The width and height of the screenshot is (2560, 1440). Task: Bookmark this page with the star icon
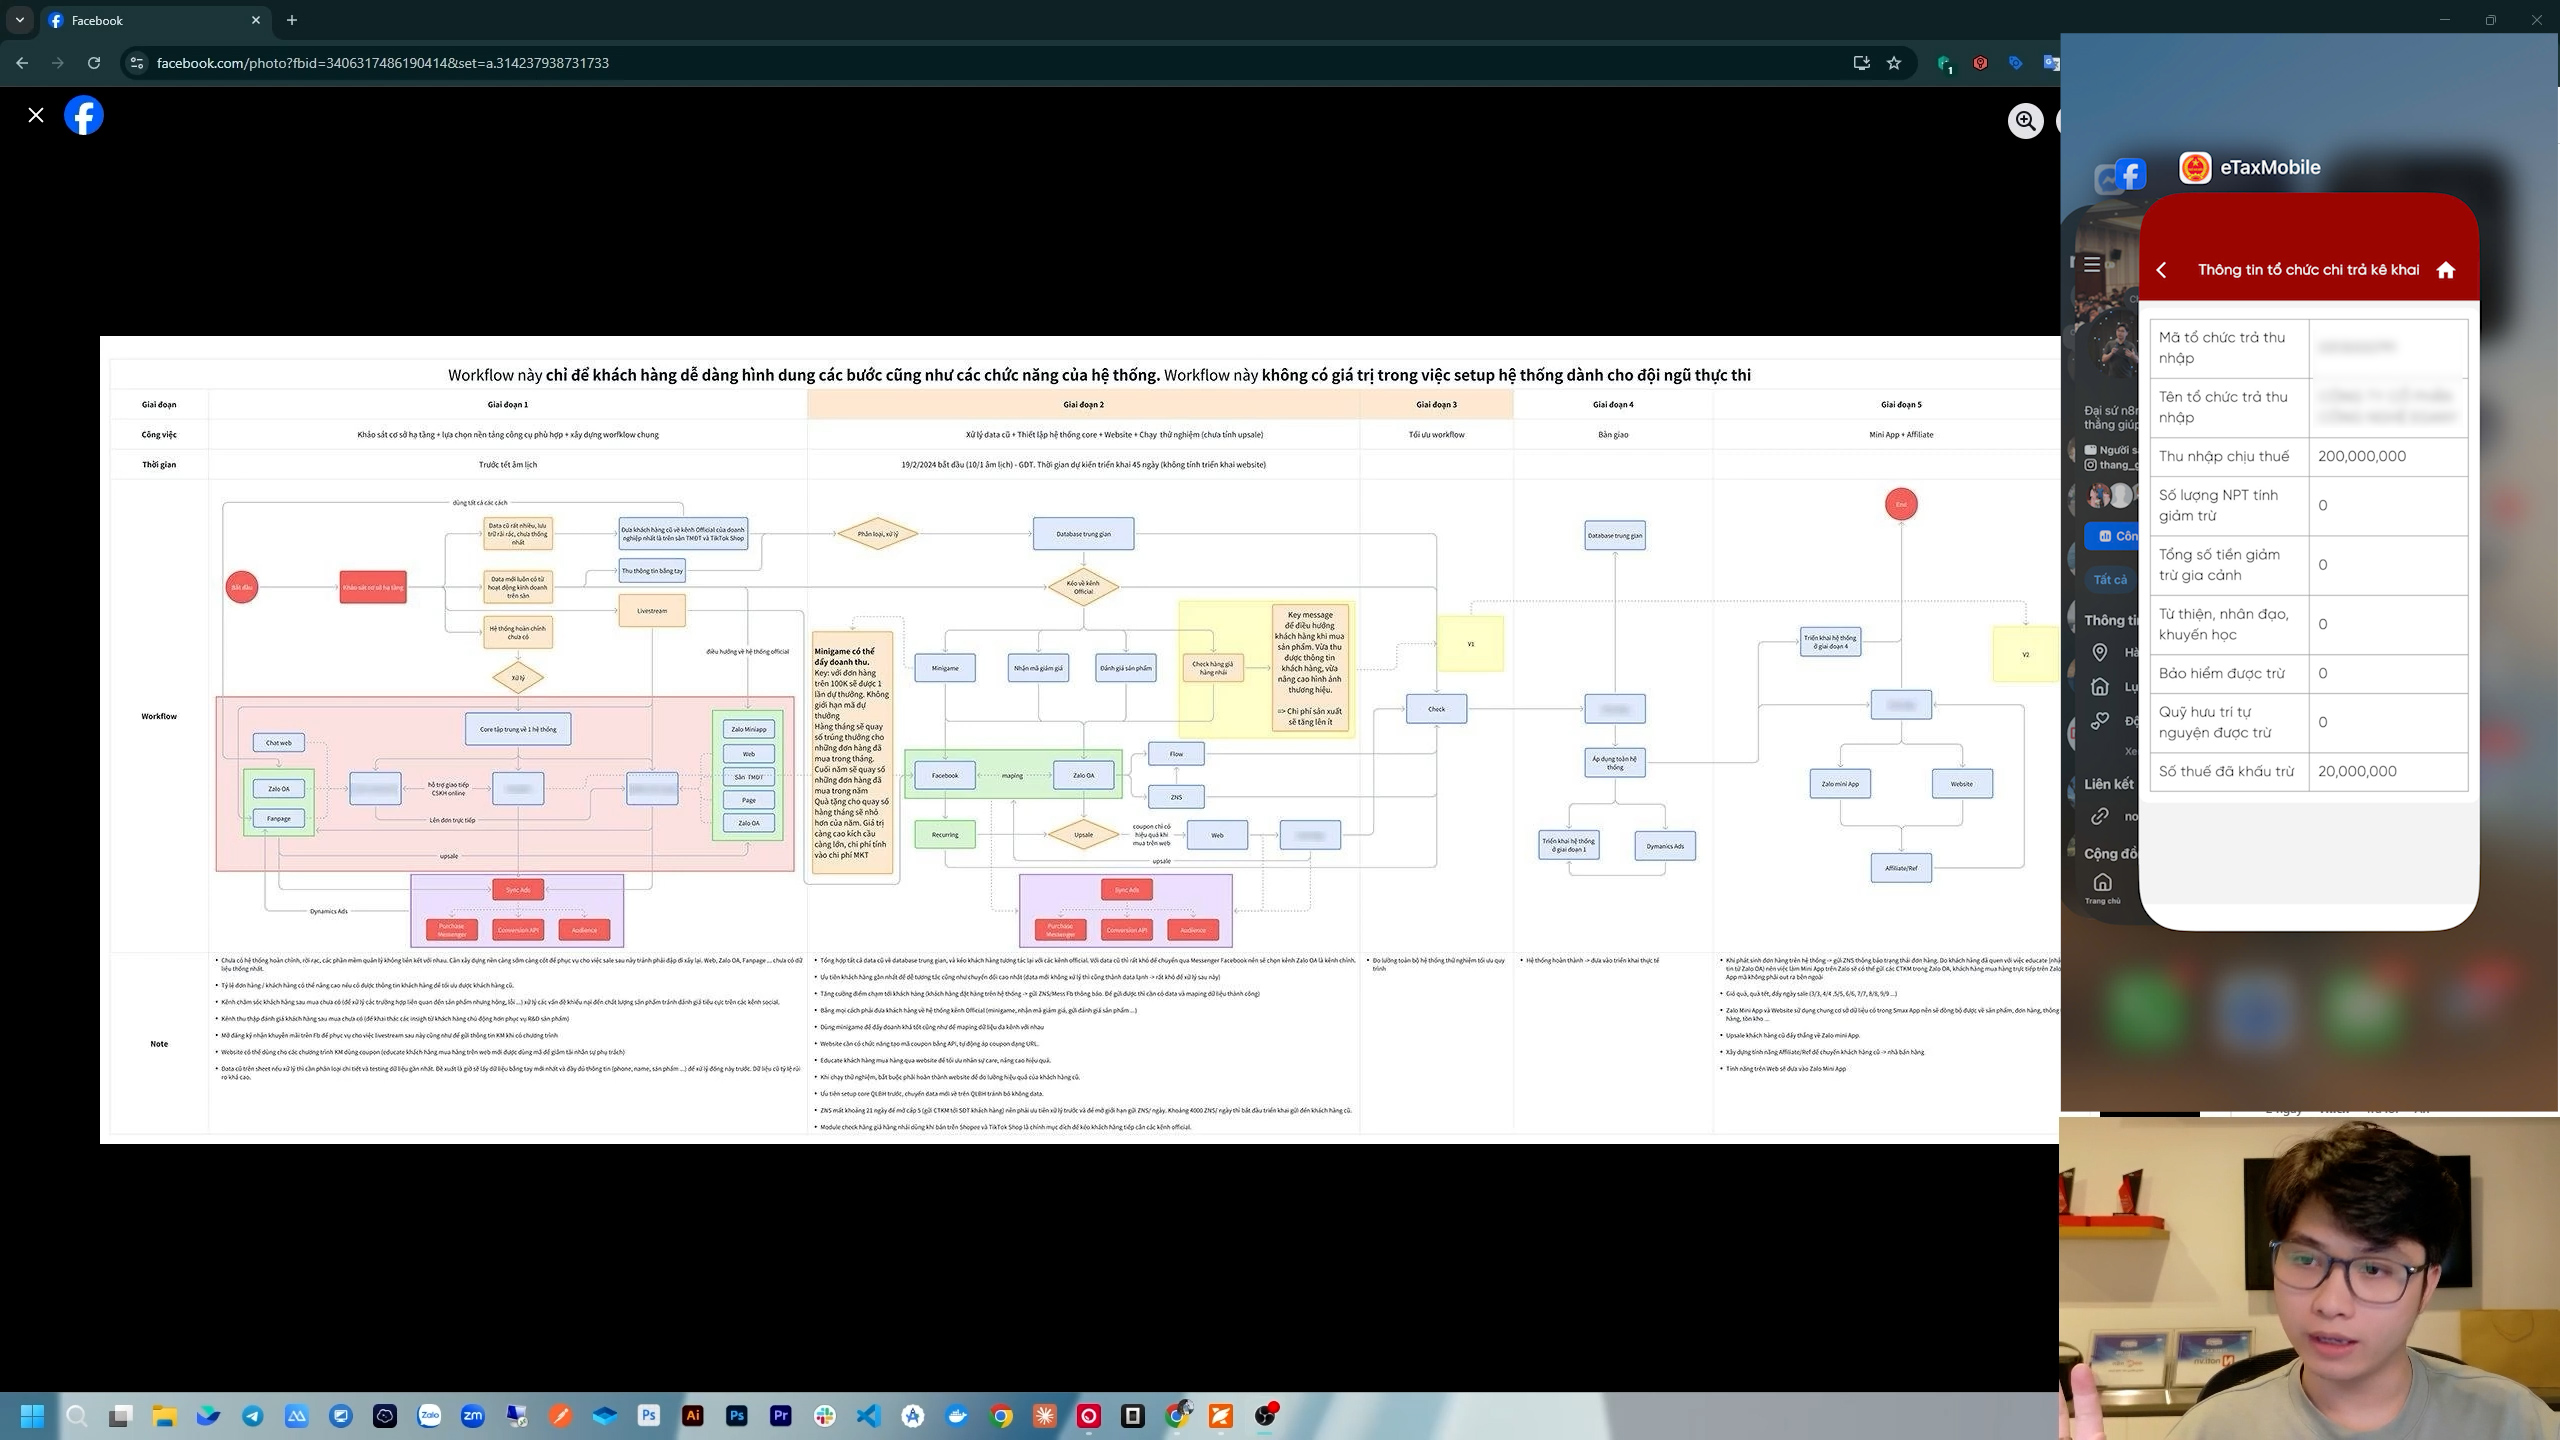pos(1894,63)
